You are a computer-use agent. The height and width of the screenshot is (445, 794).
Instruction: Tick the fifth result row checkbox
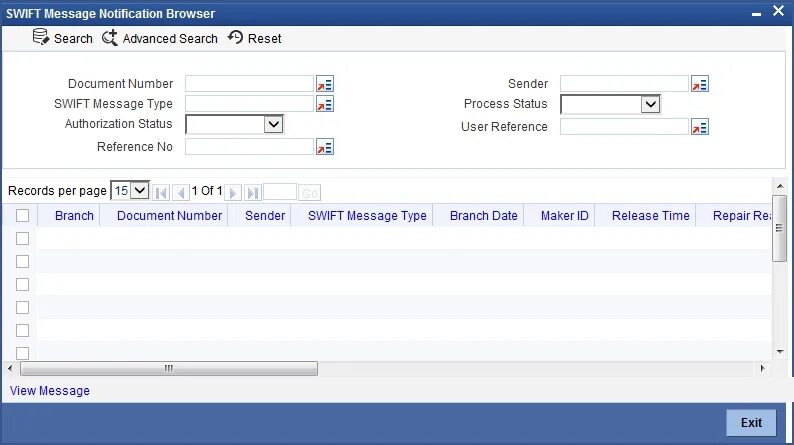pyautogui.click(x=22, y=331)
